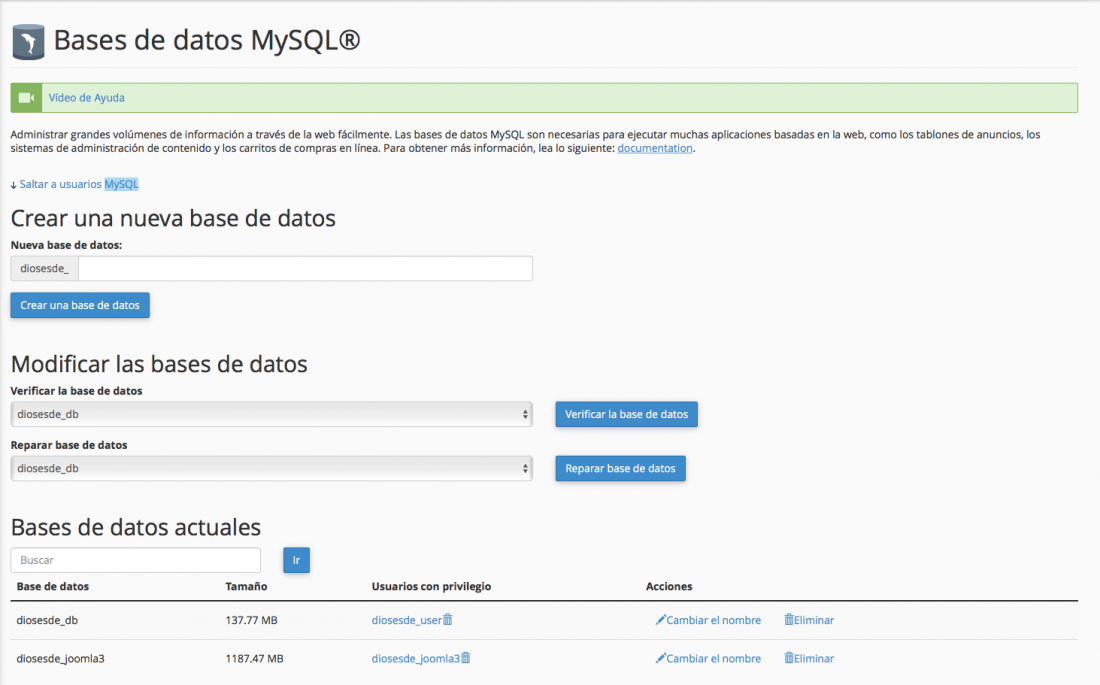
Task: Click the diosesde_ prefix label
Action: [44, 268]
